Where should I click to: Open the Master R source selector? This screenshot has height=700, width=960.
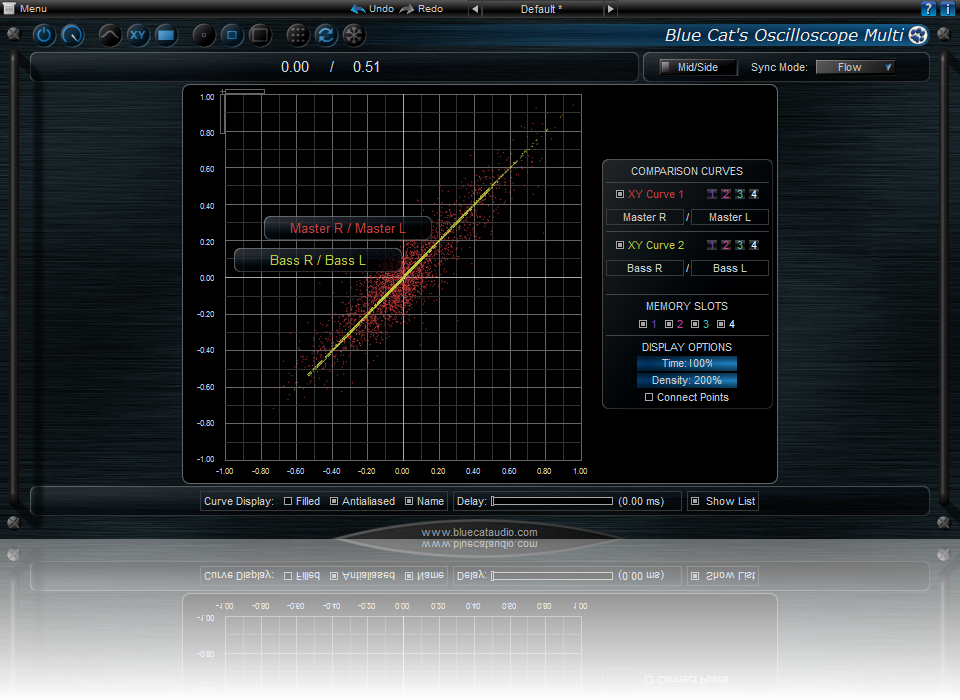[x=644, y=217]
